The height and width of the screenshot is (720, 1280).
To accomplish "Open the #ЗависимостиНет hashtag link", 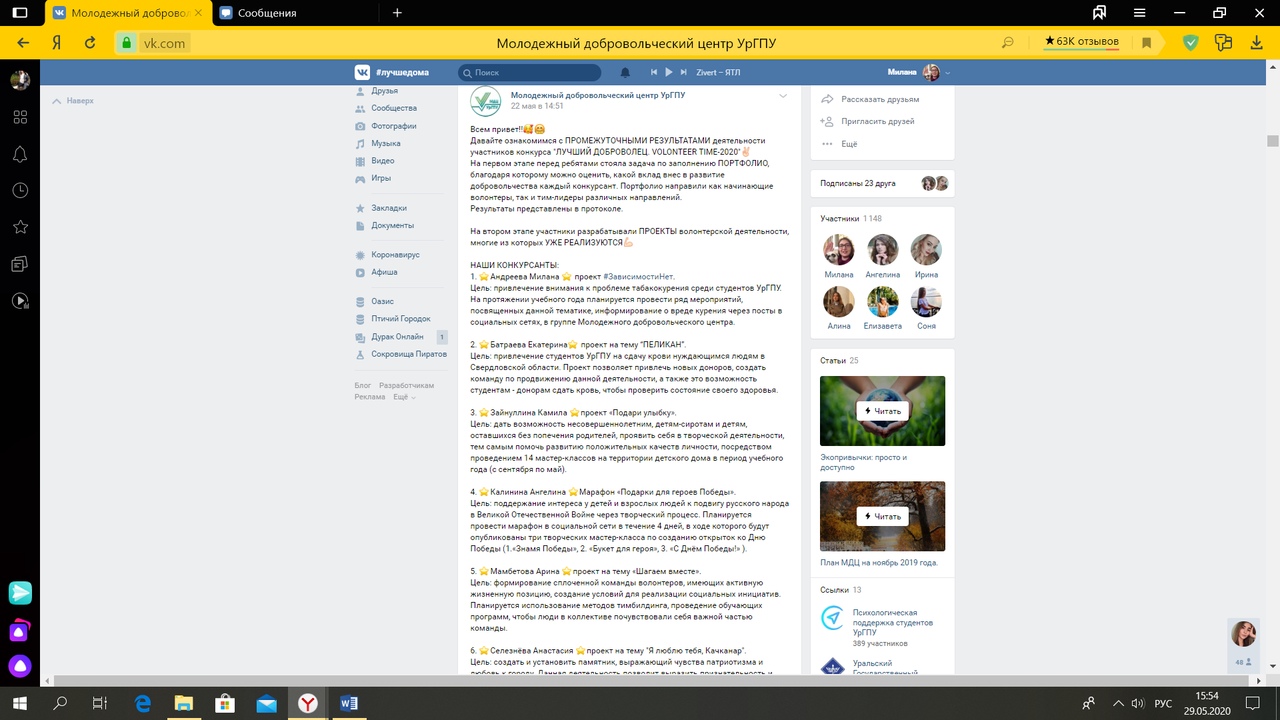I will (638, 276).
